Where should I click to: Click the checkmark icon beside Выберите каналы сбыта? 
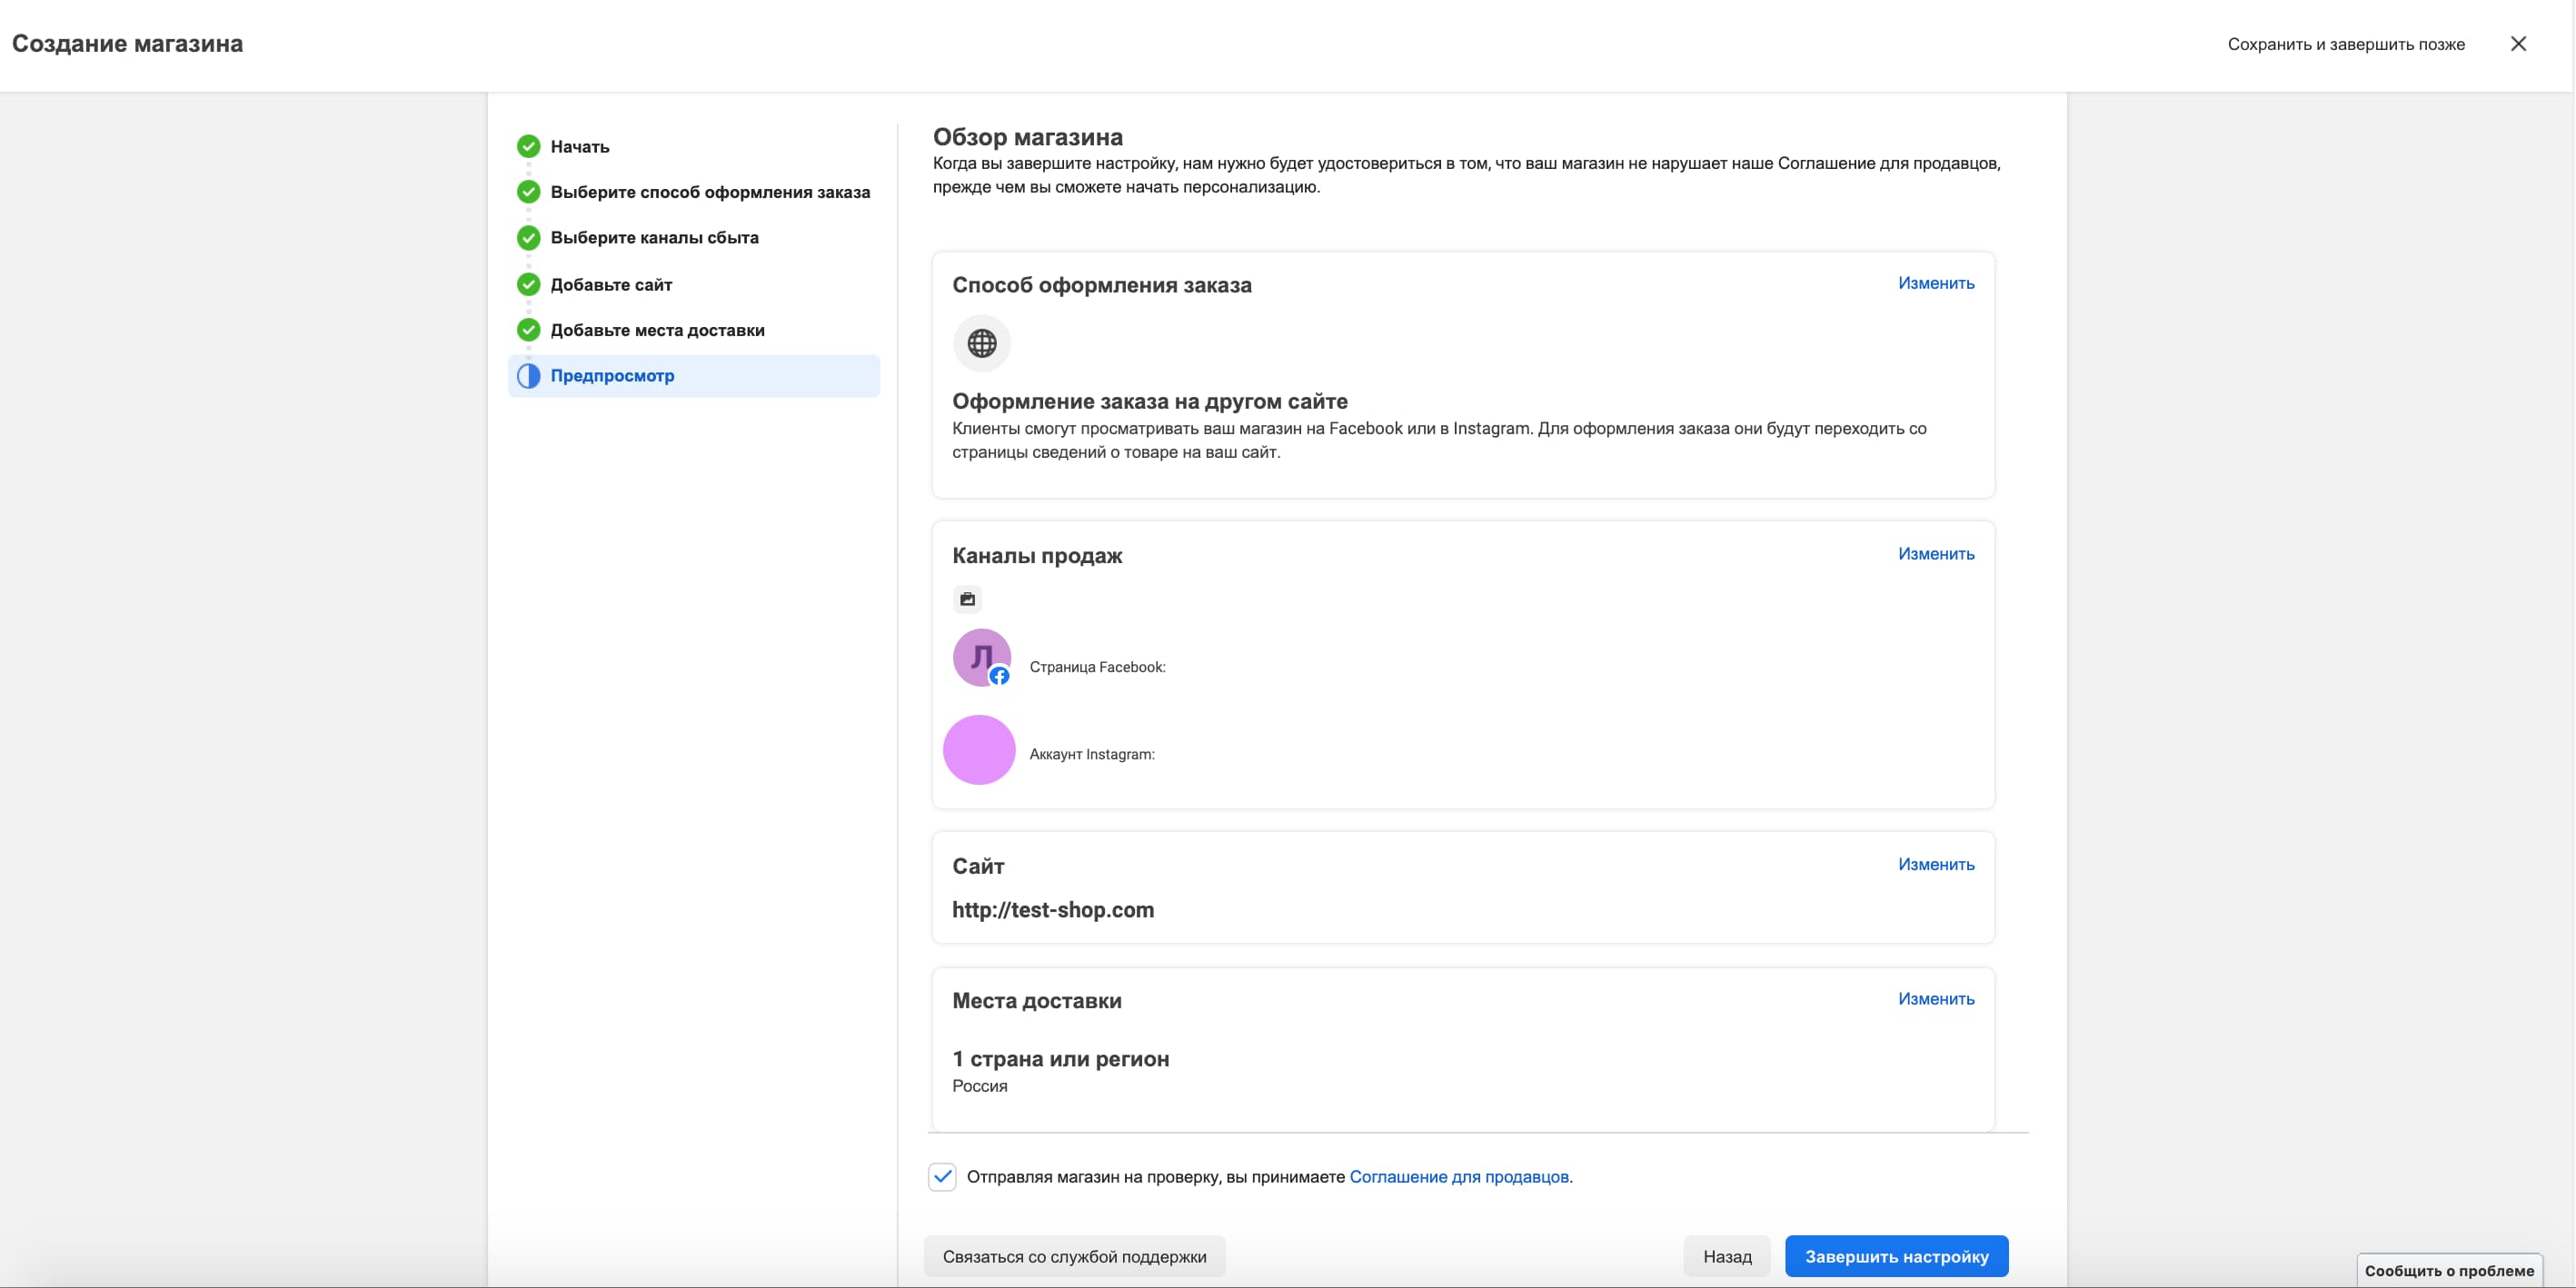pos(528,237)
